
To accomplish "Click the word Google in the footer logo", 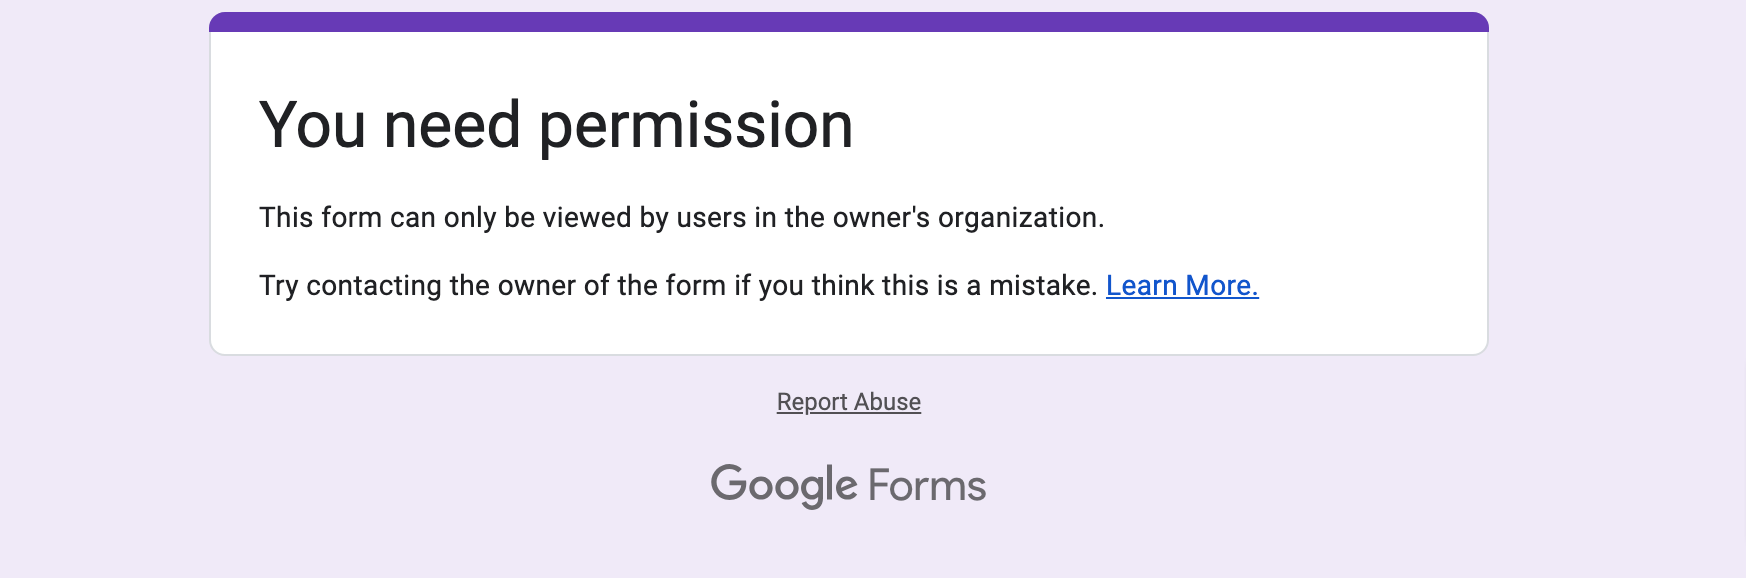I will click(x=784, y=486).
